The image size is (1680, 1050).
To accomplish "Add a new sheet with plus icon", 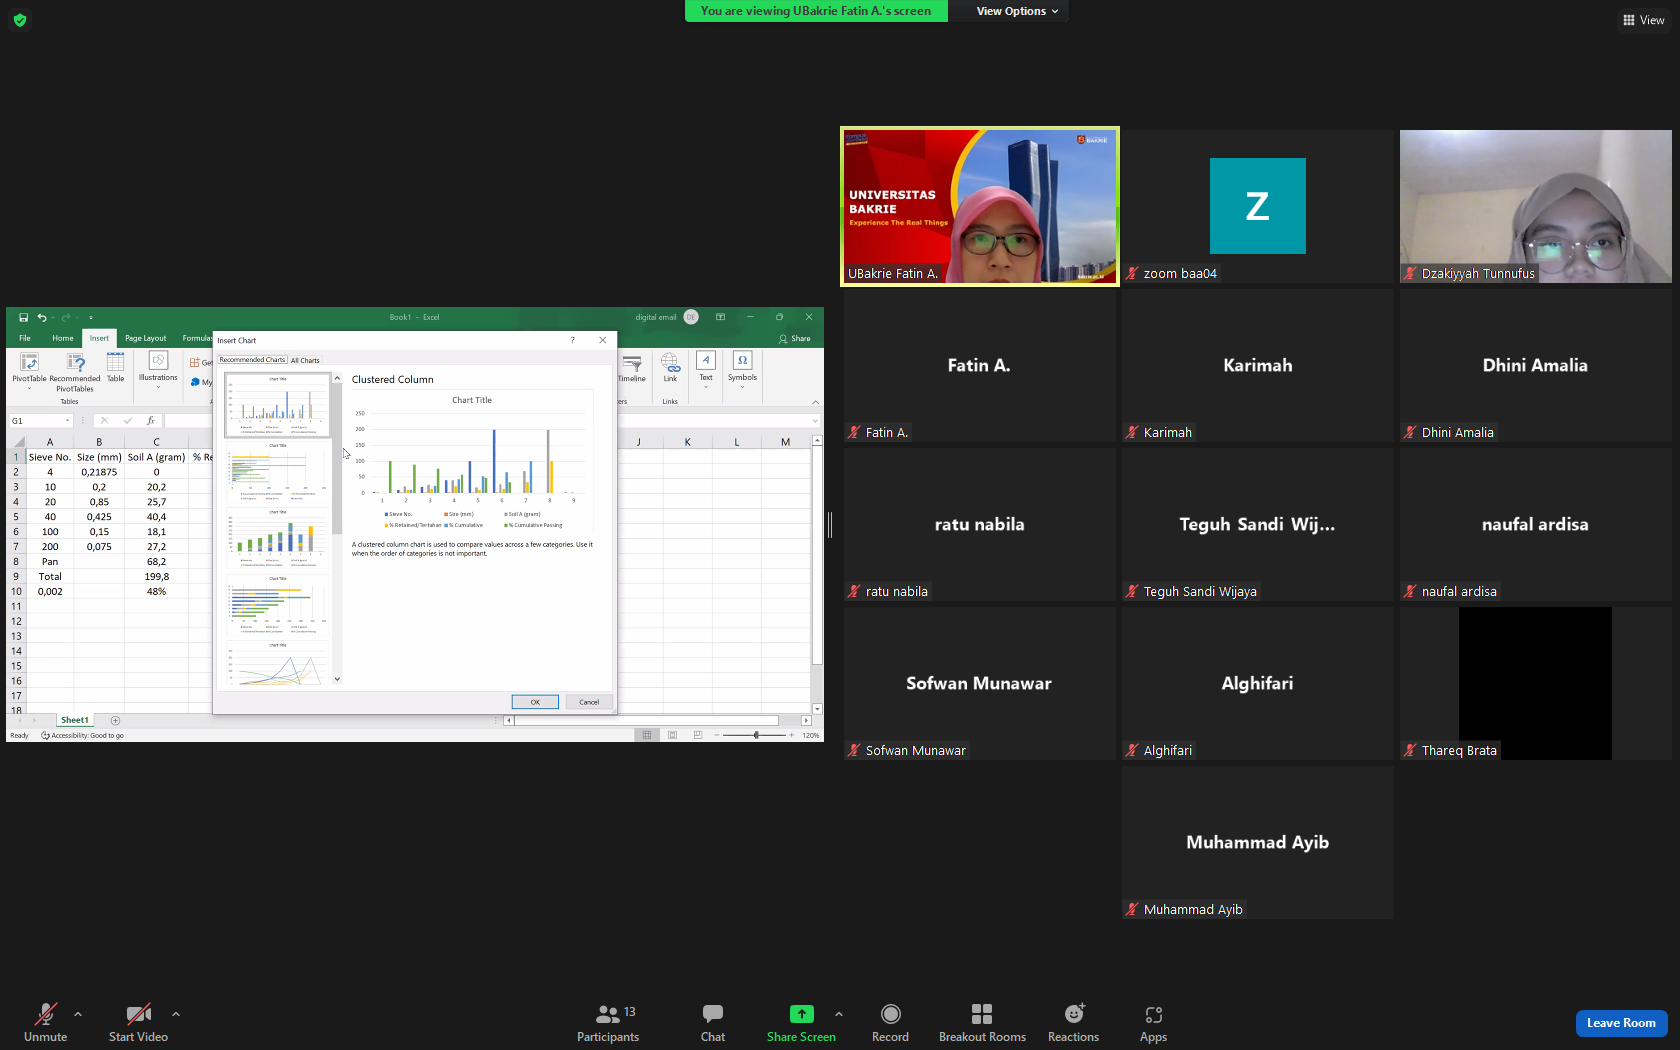I will pyautogui.click(x=115, y=720).
